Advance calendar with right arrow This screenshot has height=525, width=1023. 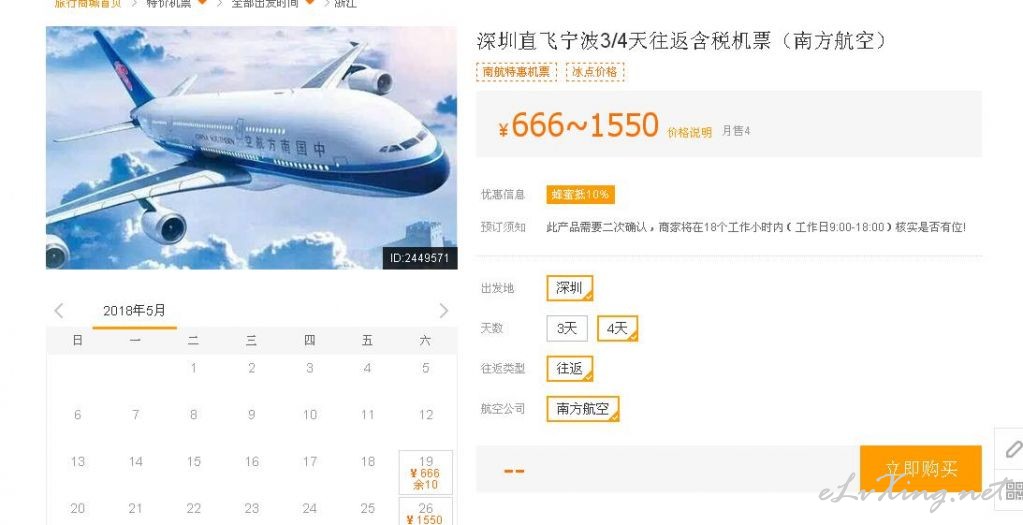tap(444, 310)
